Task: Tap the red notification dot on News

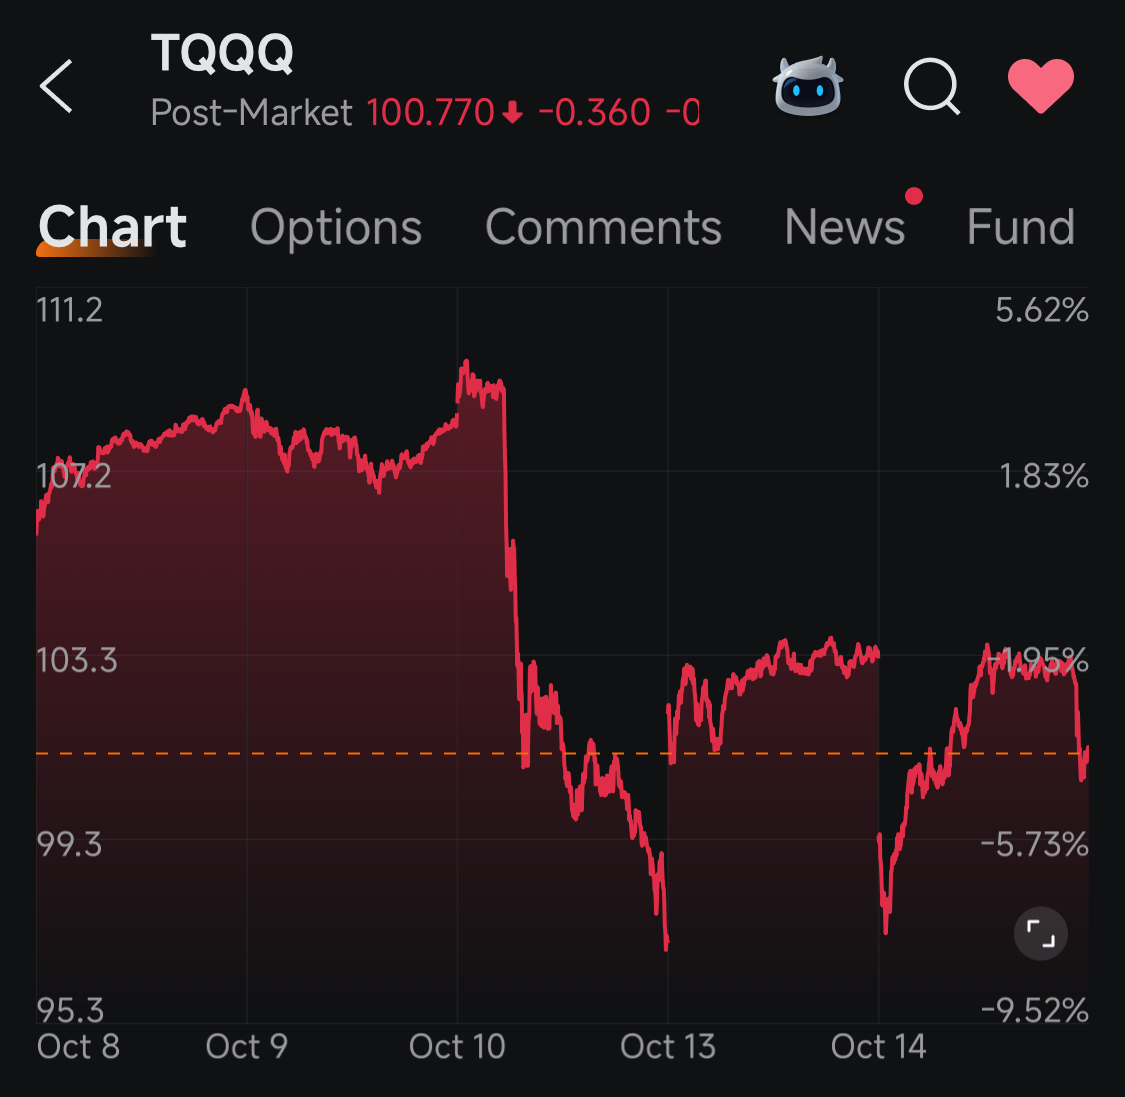Action: [915, 197]
